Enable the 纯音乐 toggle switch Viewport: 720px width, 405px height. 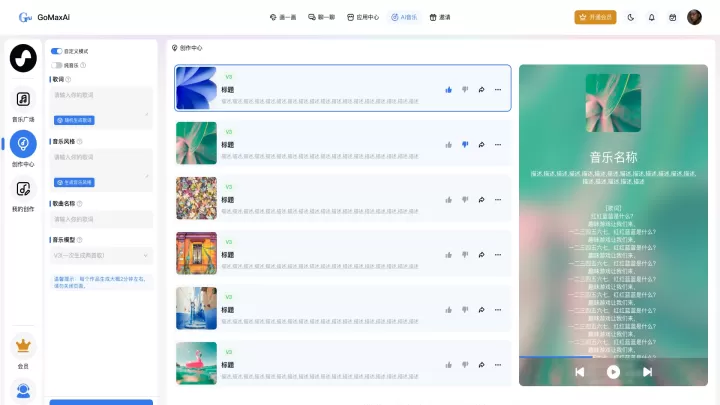56,65
